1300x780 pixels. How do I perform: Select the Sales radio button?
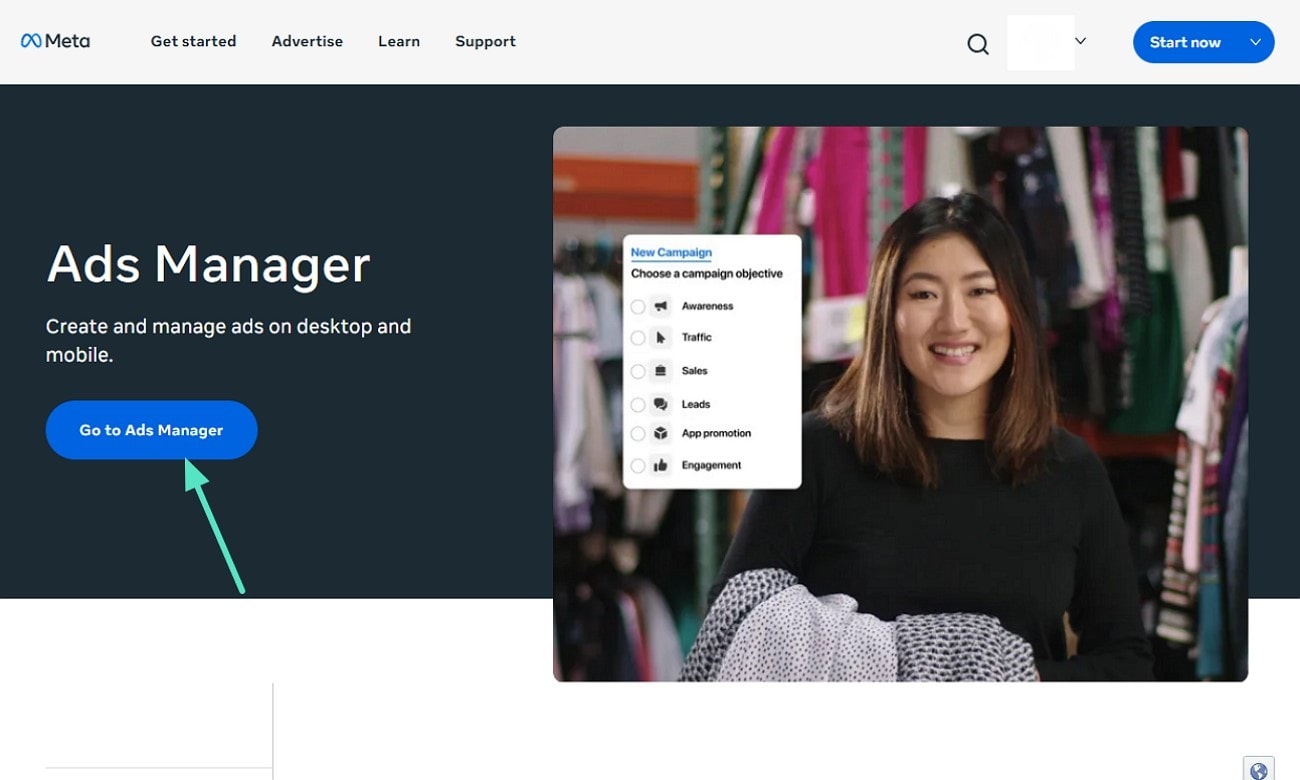pos(638,372)
